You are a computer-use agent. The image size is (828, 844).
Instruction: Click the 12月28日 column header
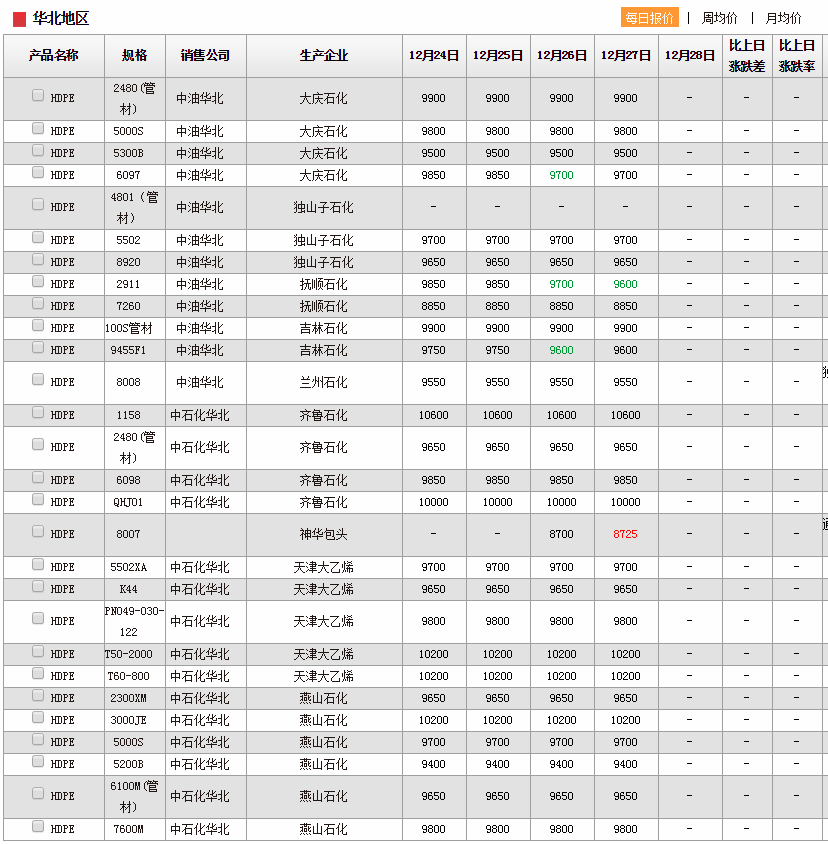click(x=690, y=55)
